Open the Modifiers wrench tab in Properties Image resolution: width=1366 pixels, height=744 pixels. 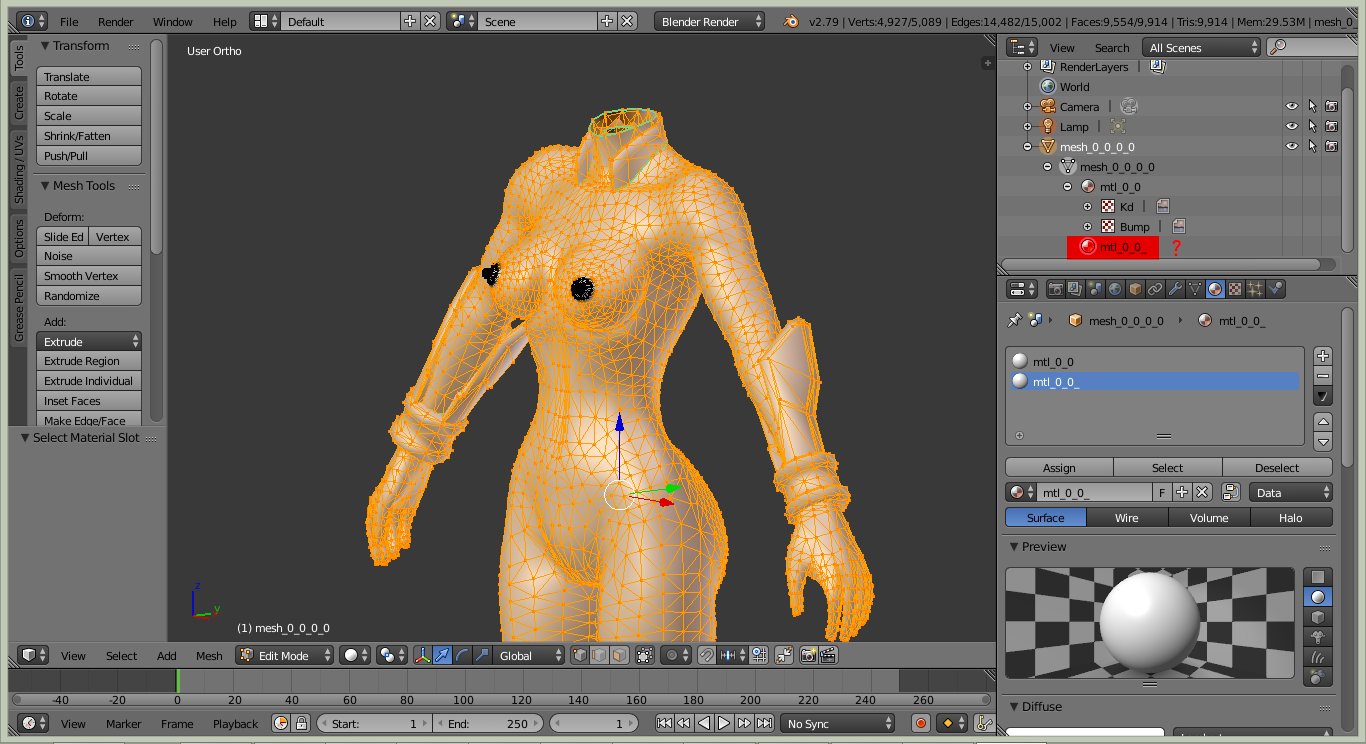pyautogui.click(x=1175, y=289)
